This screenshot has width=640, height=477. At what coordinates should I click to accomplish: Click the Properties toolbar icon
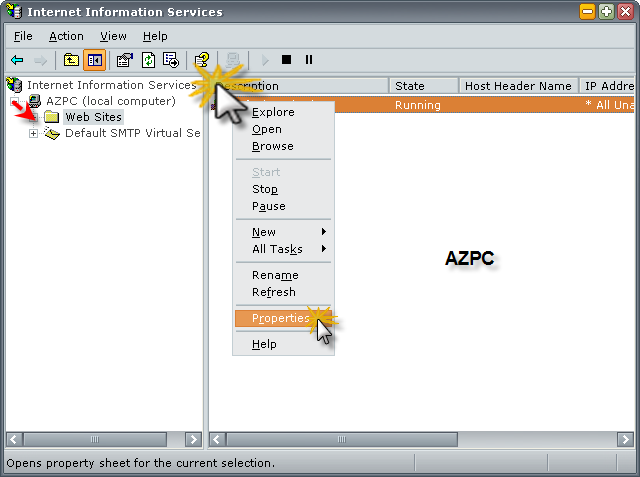[x=125, y=60]
